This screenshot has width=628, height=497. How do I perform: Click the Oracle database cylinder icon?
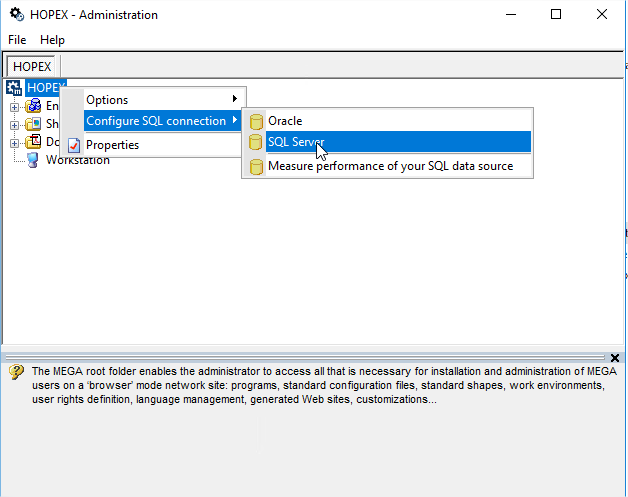pos(256,121)
